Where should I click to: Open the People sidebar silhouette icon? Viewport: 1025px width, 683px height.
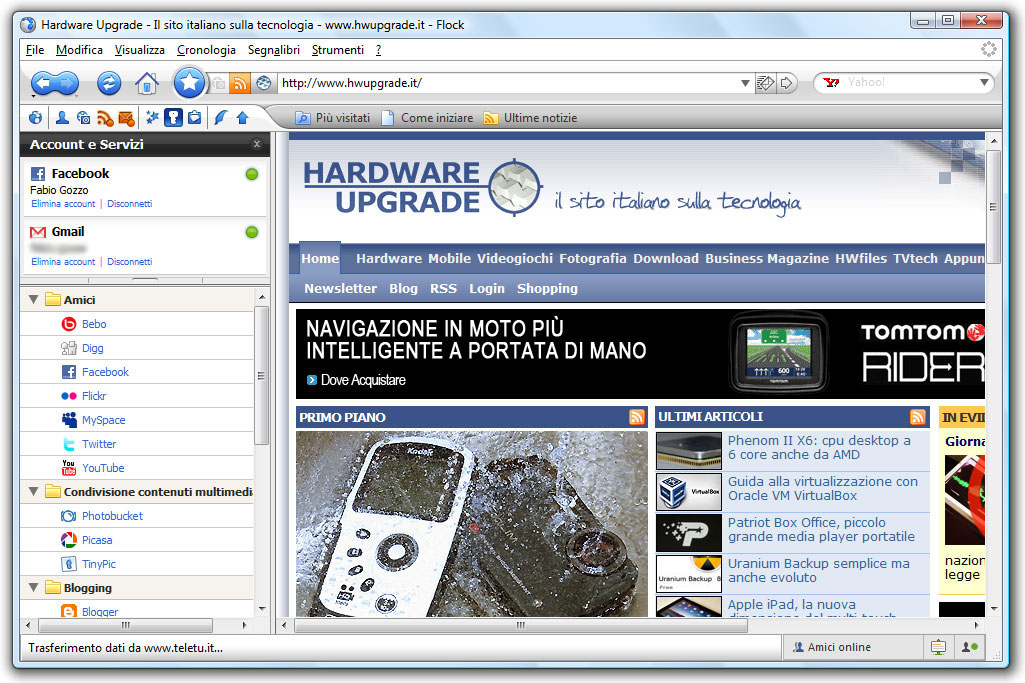[x=62, y=118]
